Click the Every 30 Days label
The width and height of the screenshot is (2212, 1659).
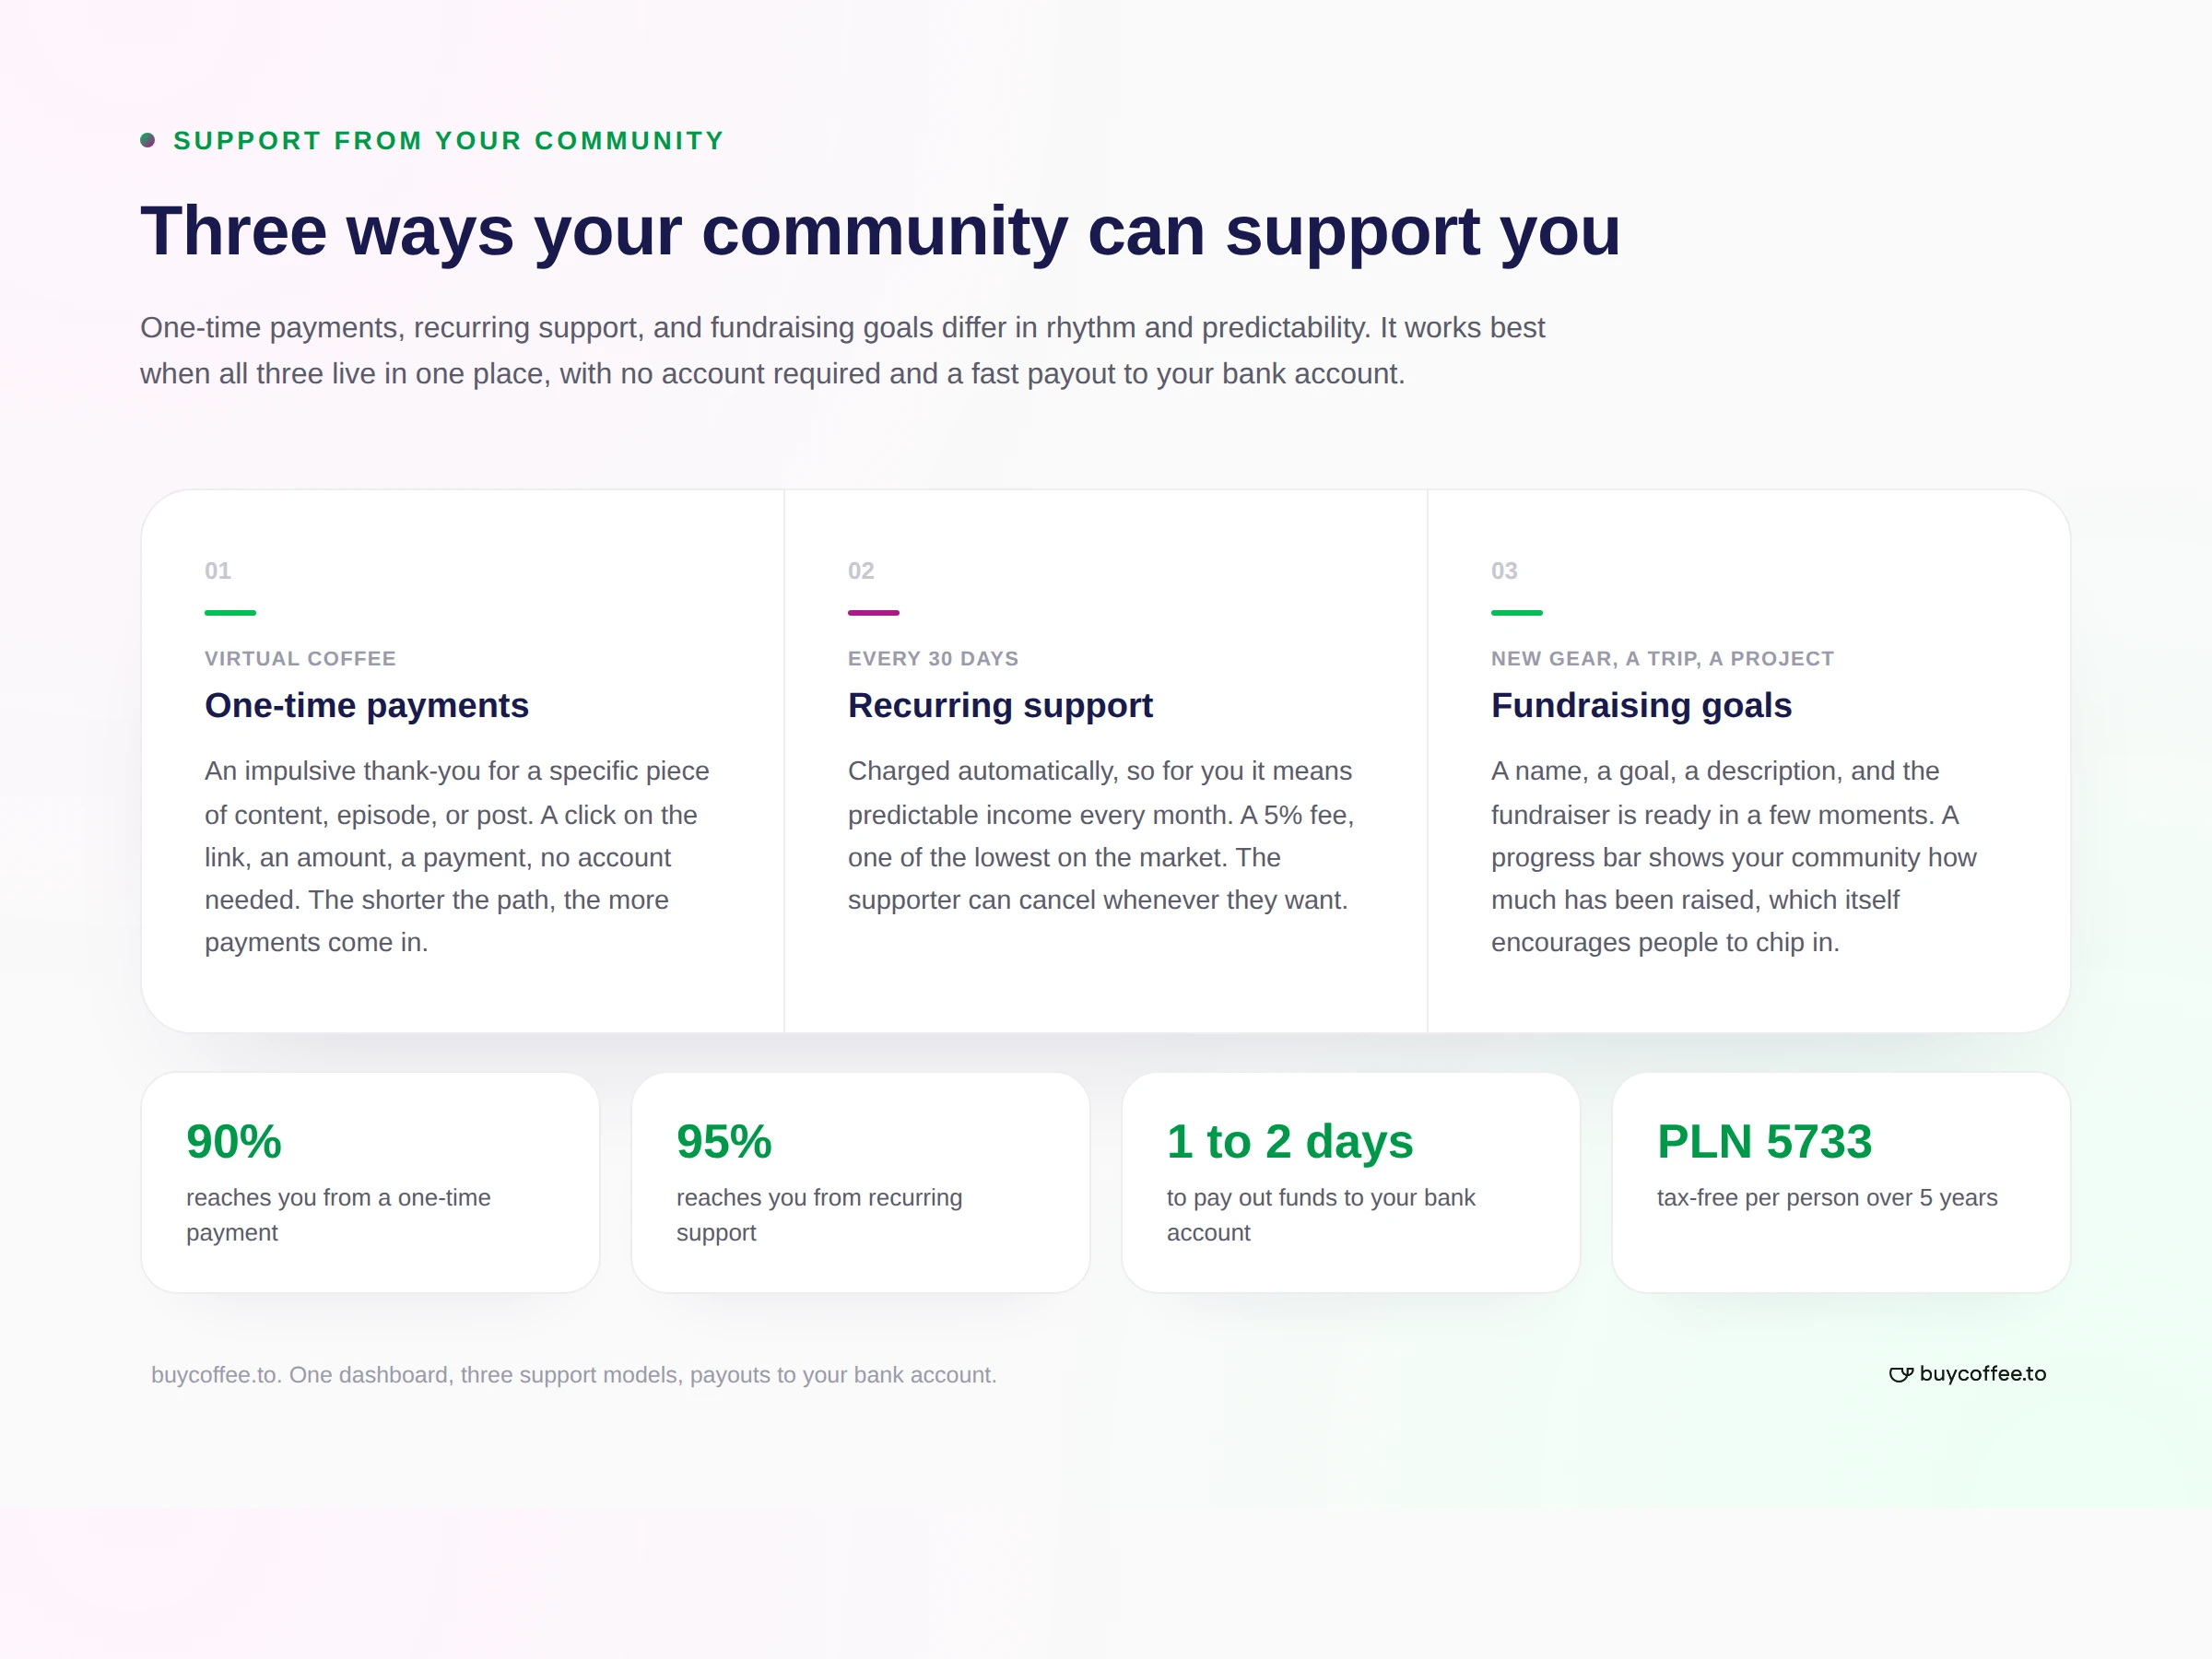click(933, 658)
